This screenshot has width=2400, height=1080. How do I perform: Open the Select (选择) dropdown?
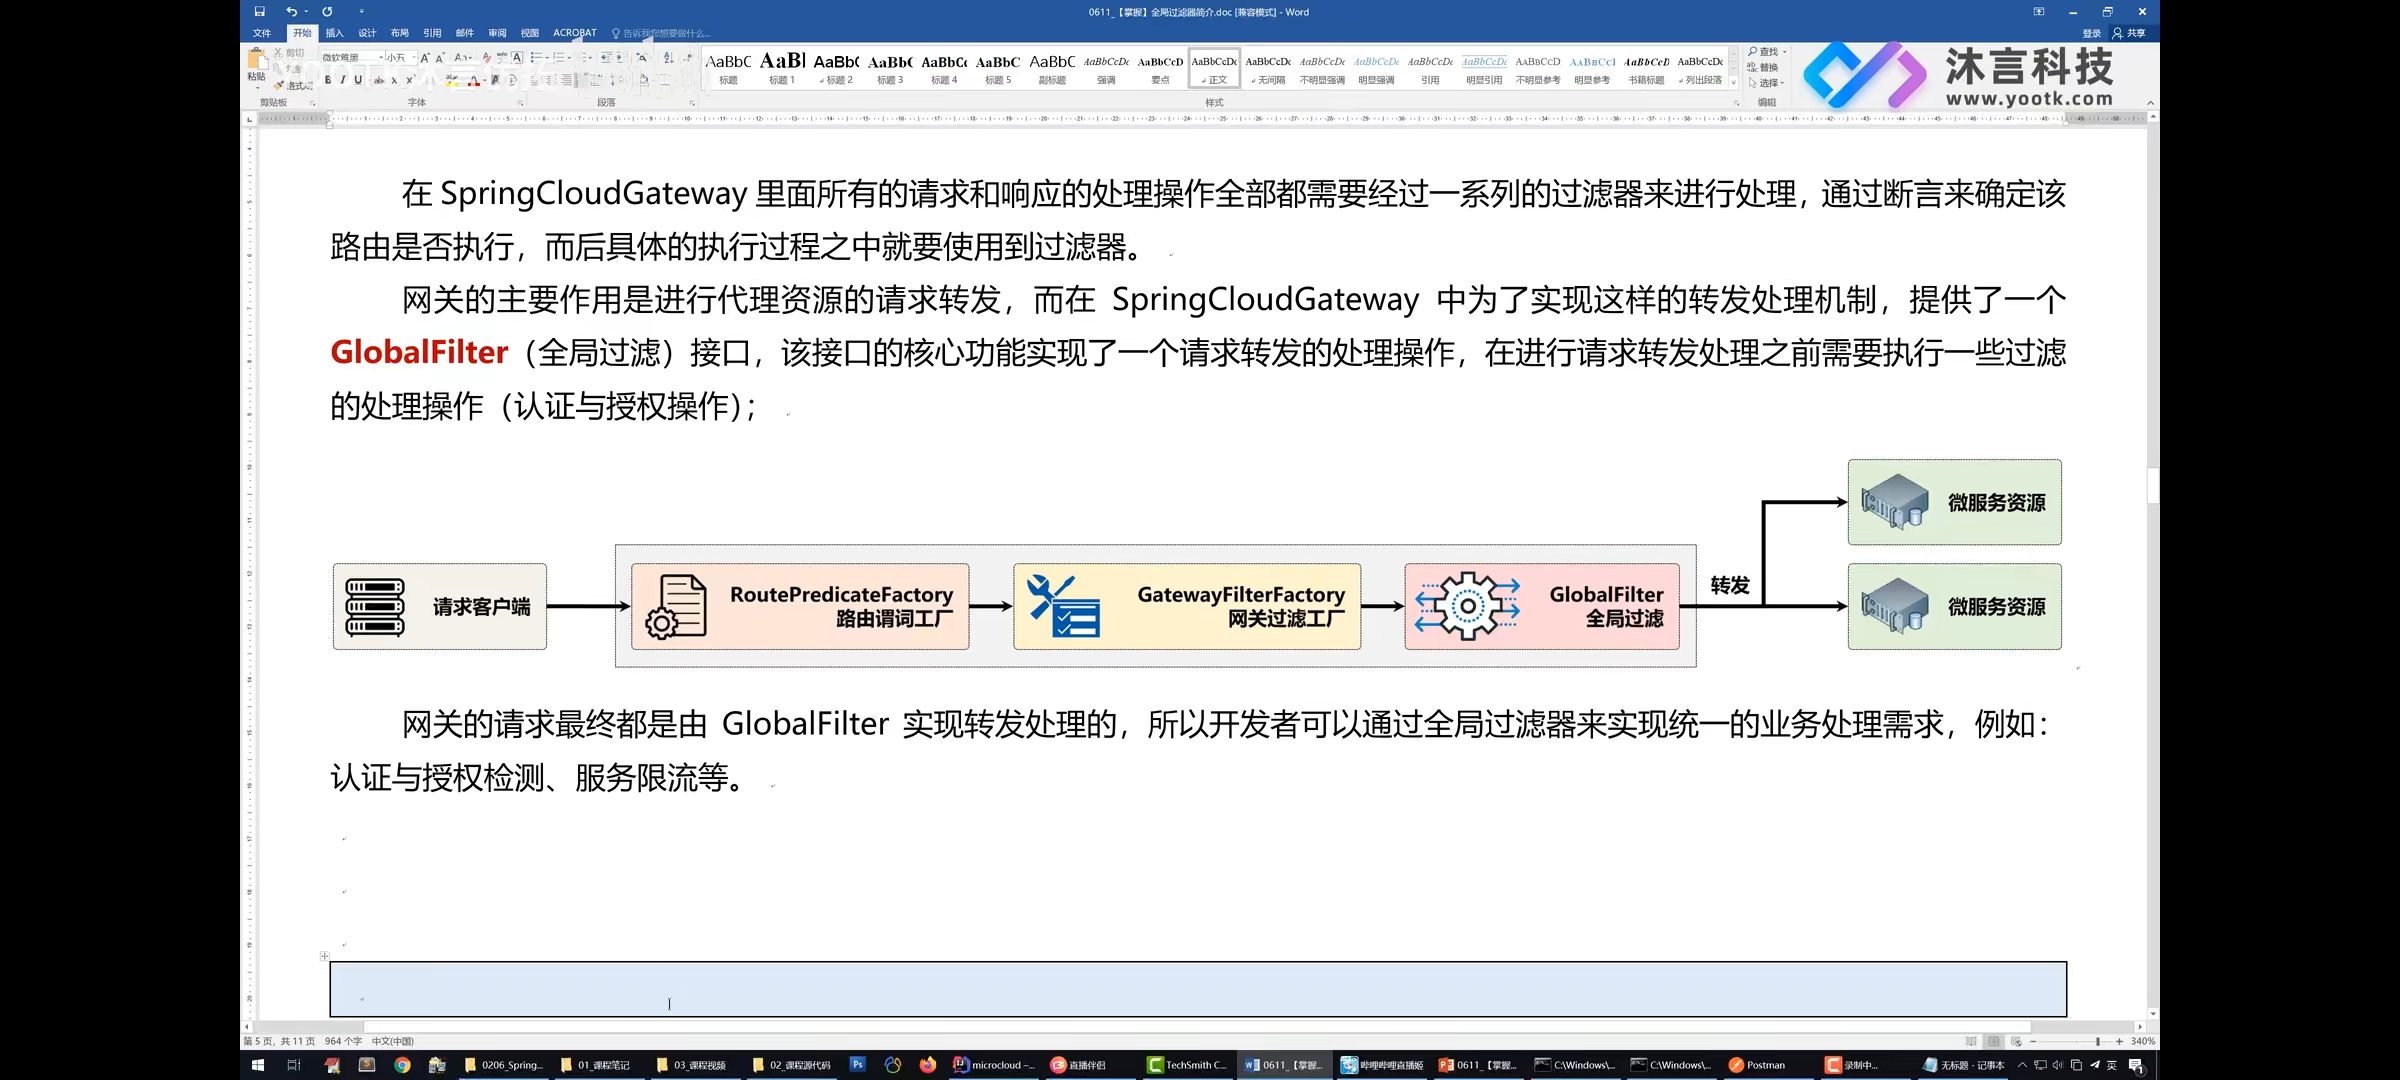coord(1766,83)
